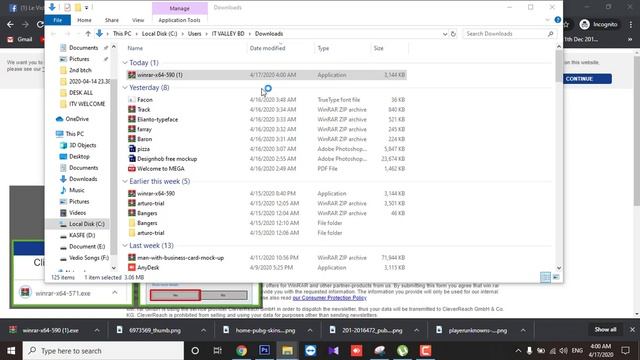Image resolution: width=640 pixels, height=360 pixels.
Task: Select KASFE (D:) drive
Action: click(82, 235)
